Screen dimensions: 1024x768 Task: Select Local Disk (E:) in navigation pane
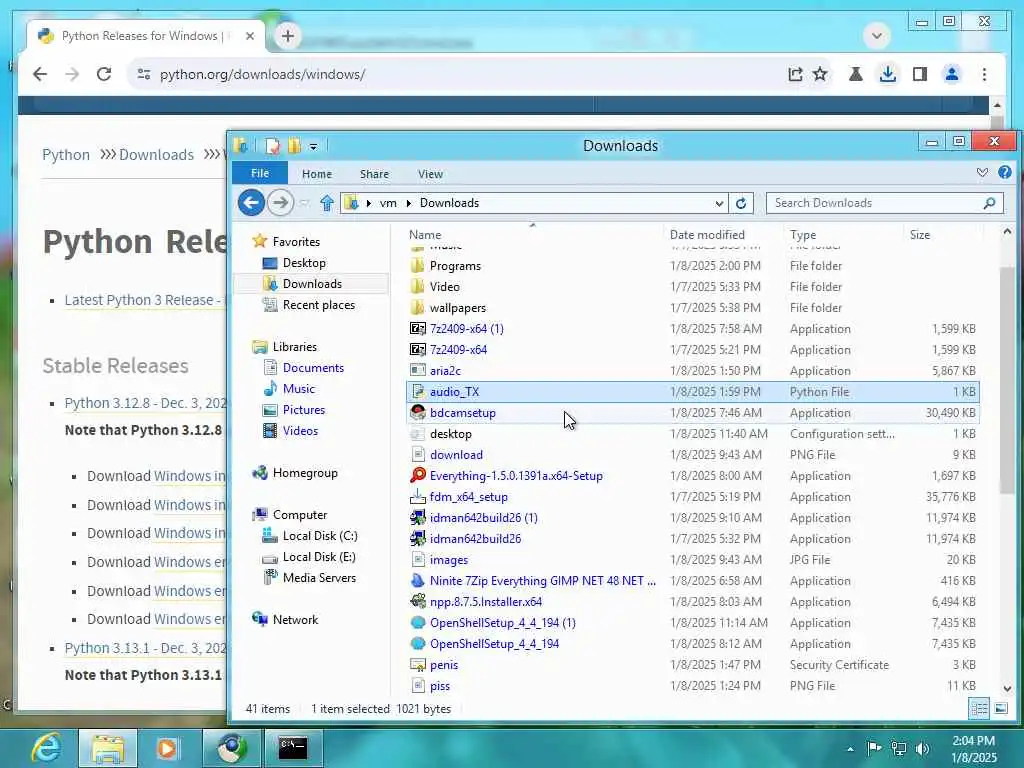pos(319,556)
